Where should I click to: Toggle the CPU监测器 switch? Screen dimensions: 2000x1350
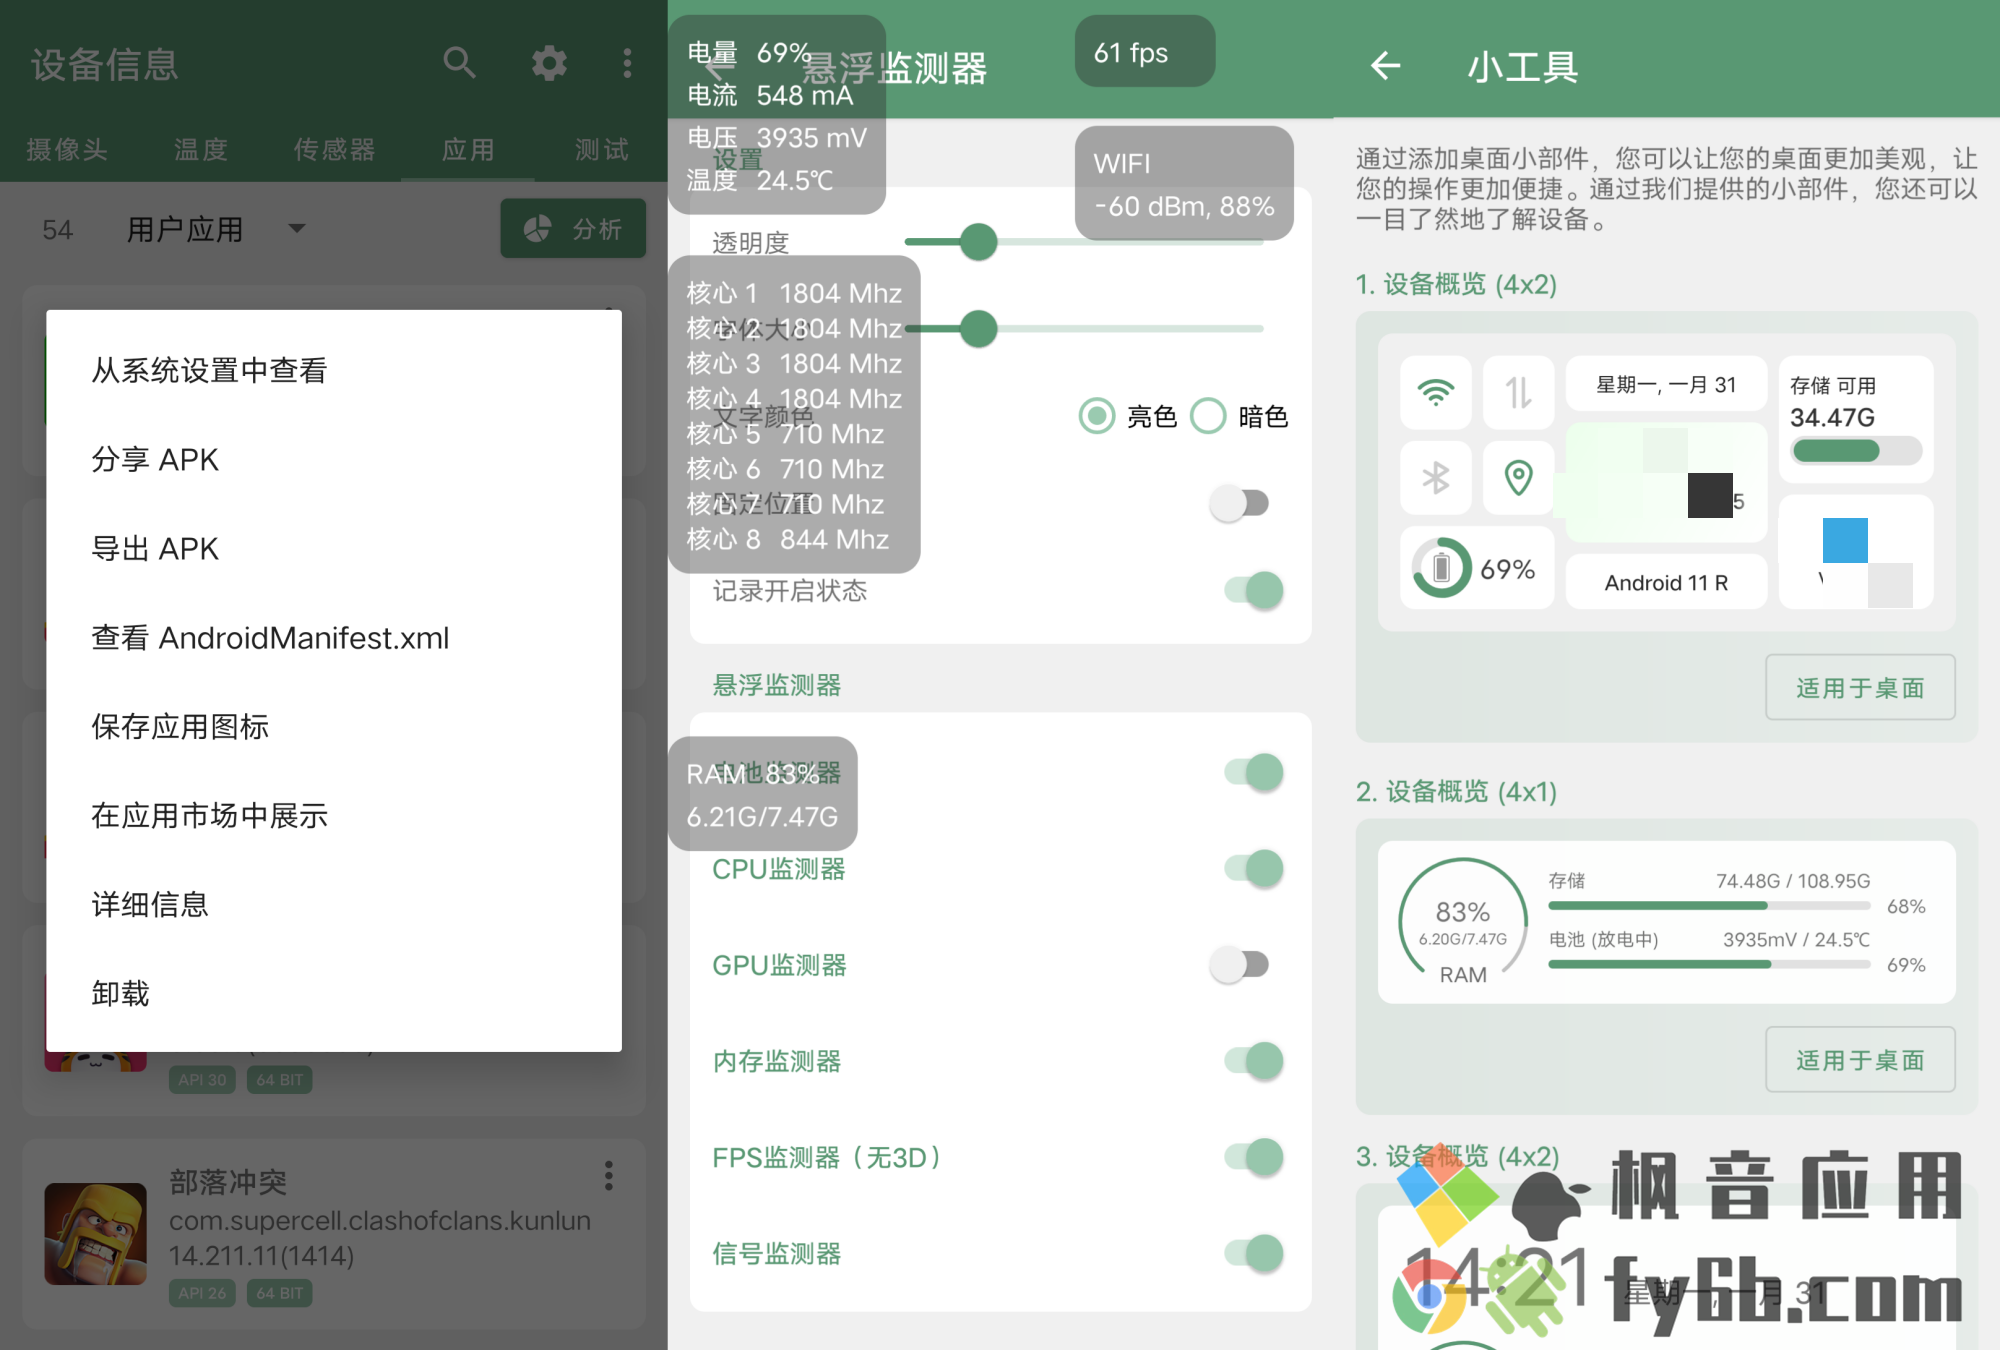[x=1254, y=868]
